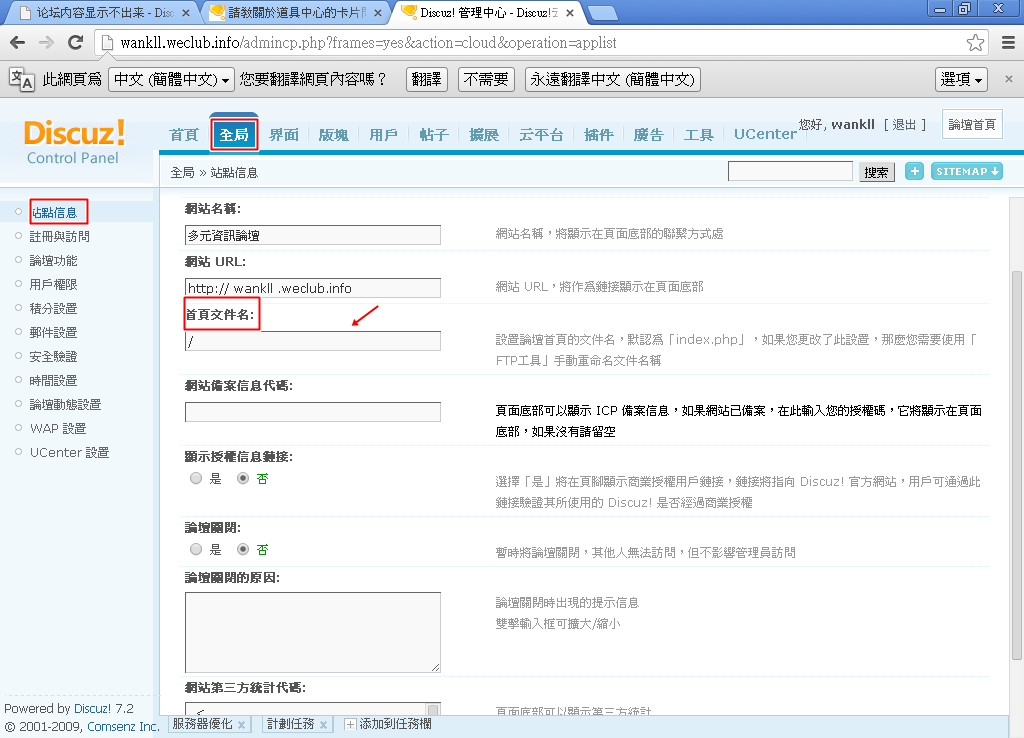The width and height of the screenshot is (1024, 738).
Task: Open the 中文 (簡體中文) language dropdown
Action: coord(171,80)
